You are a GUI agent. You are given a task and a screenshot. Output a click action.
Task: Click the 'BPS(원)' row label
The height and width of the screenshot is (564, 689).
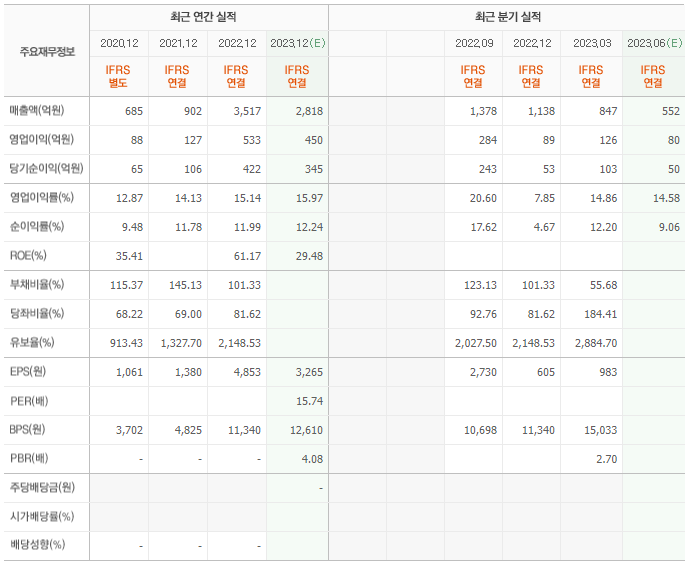click(28, 430)
